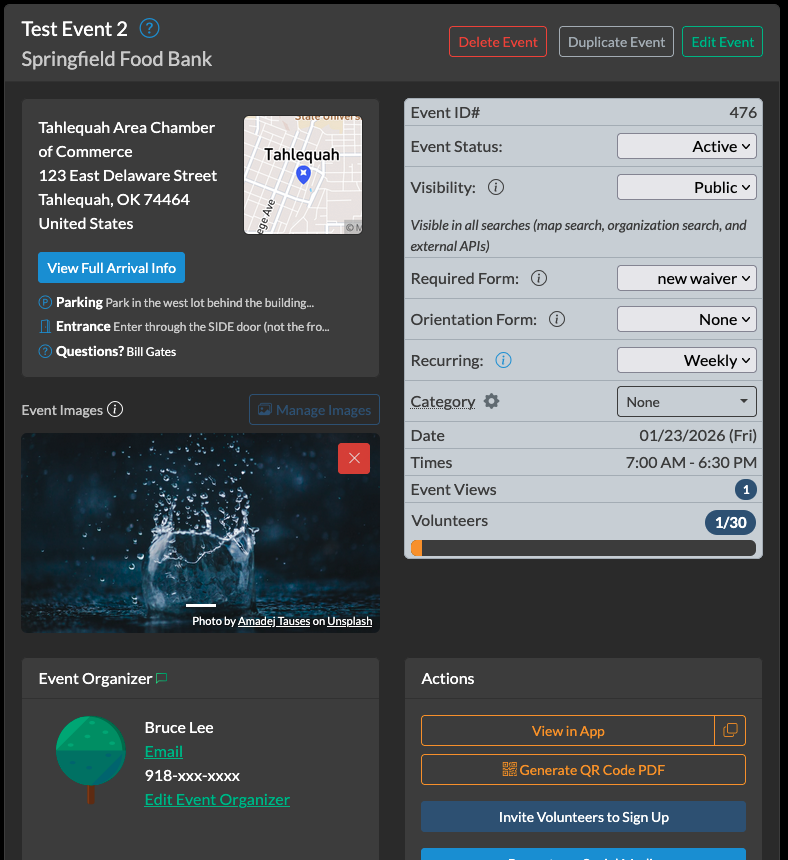
Task: Click the Recurring info icon
Action: click(x=504, y=360)
